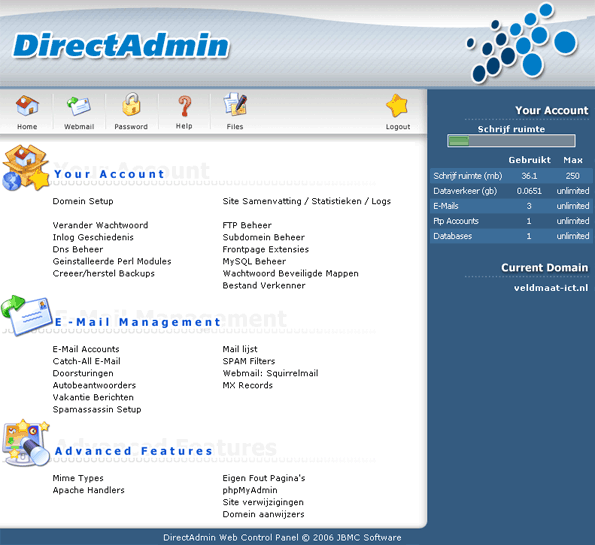Open the Bestand Verkenner link
595x545 pixels.
[x=264, y=286]
